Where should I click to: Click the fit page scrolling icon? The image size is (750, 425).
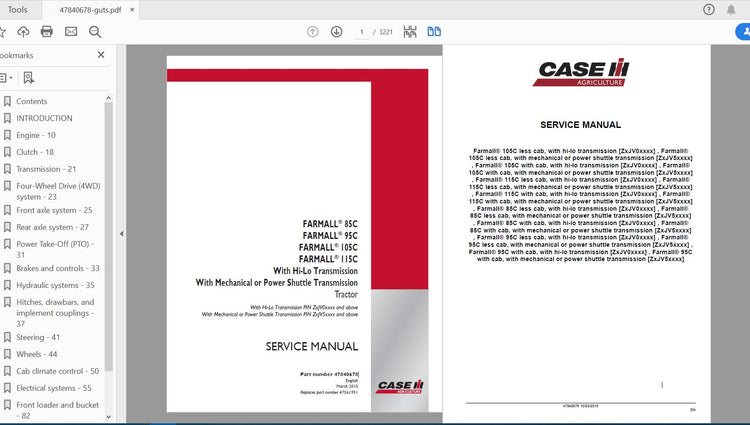coord(410,32)
